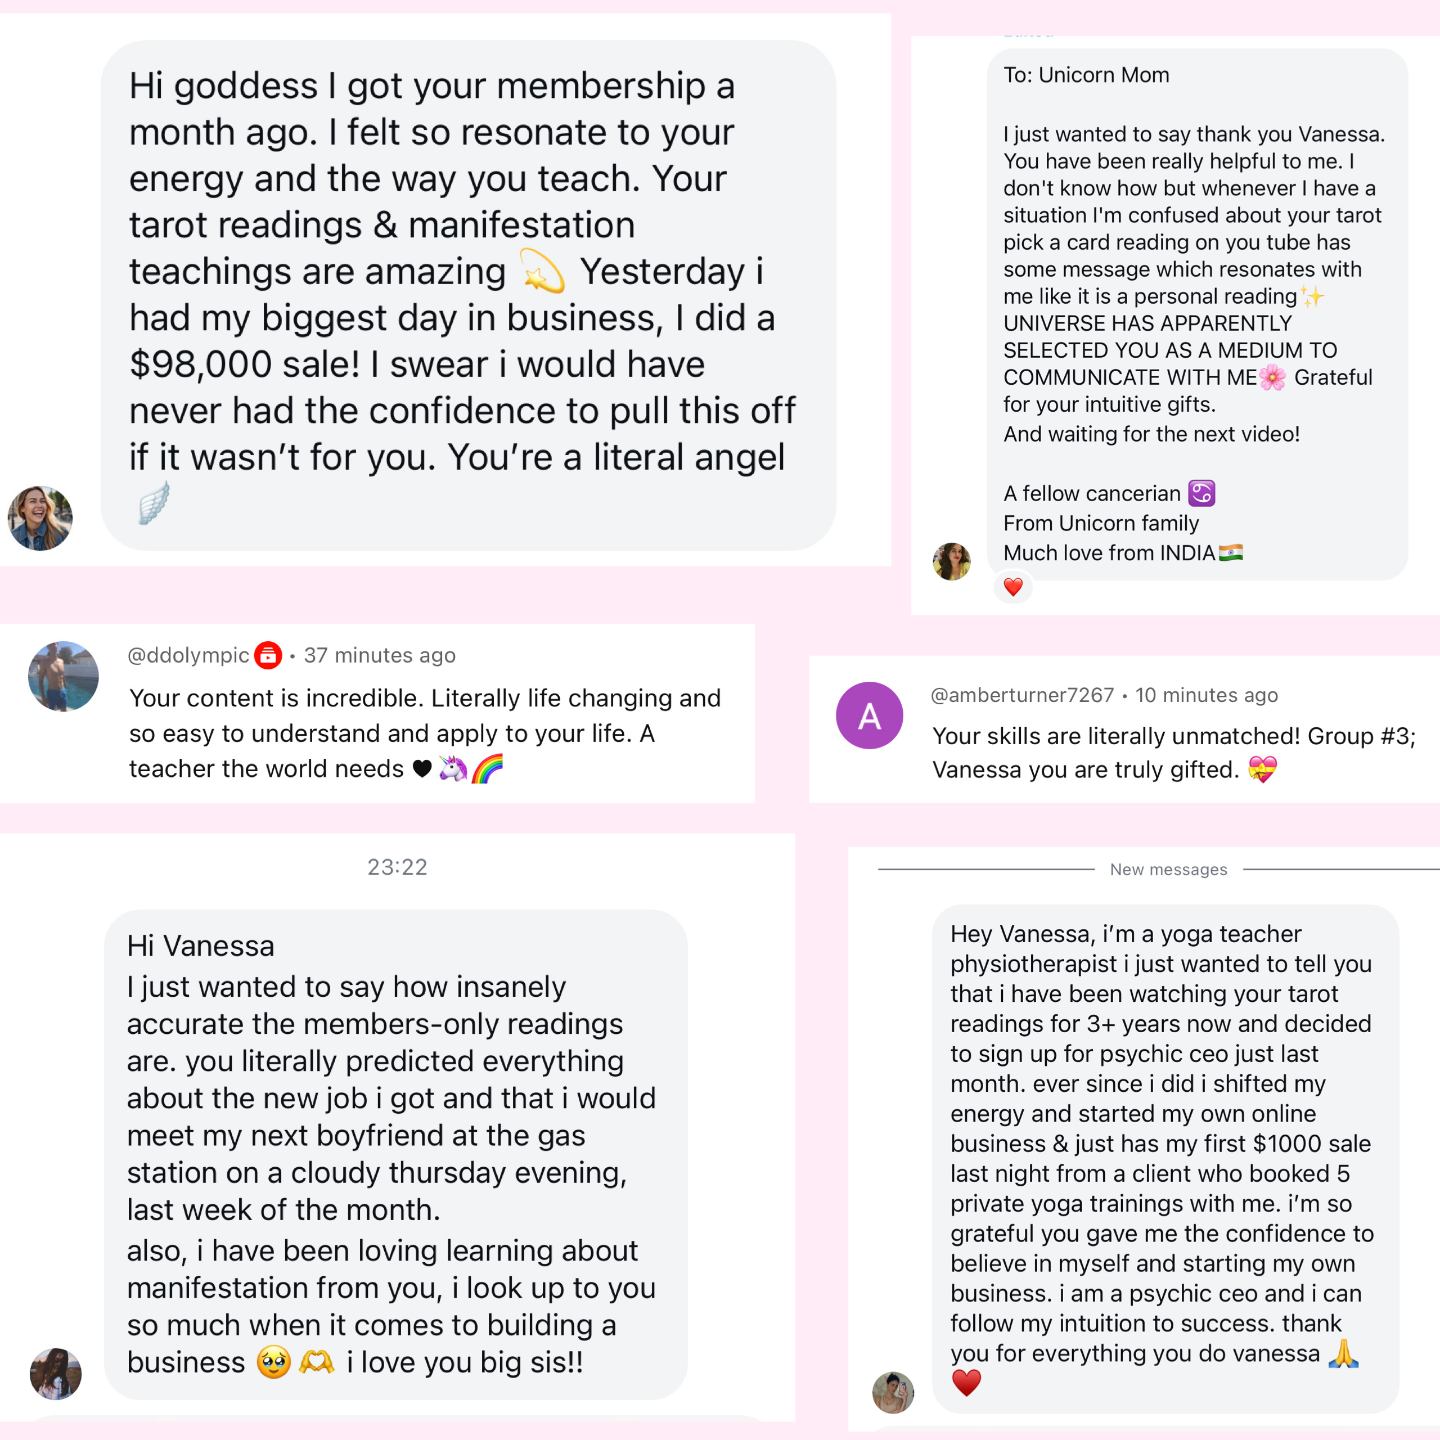Click the cancer zodiac emoji after 'fellow cancerian'

(x=1201, y=493)
